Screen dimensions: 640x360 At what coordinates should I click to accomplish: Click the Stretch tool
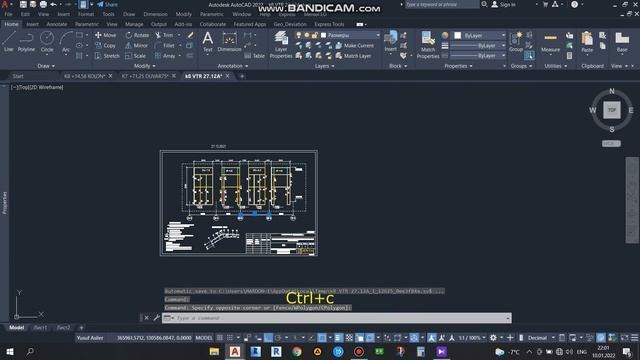click(107, 56)
